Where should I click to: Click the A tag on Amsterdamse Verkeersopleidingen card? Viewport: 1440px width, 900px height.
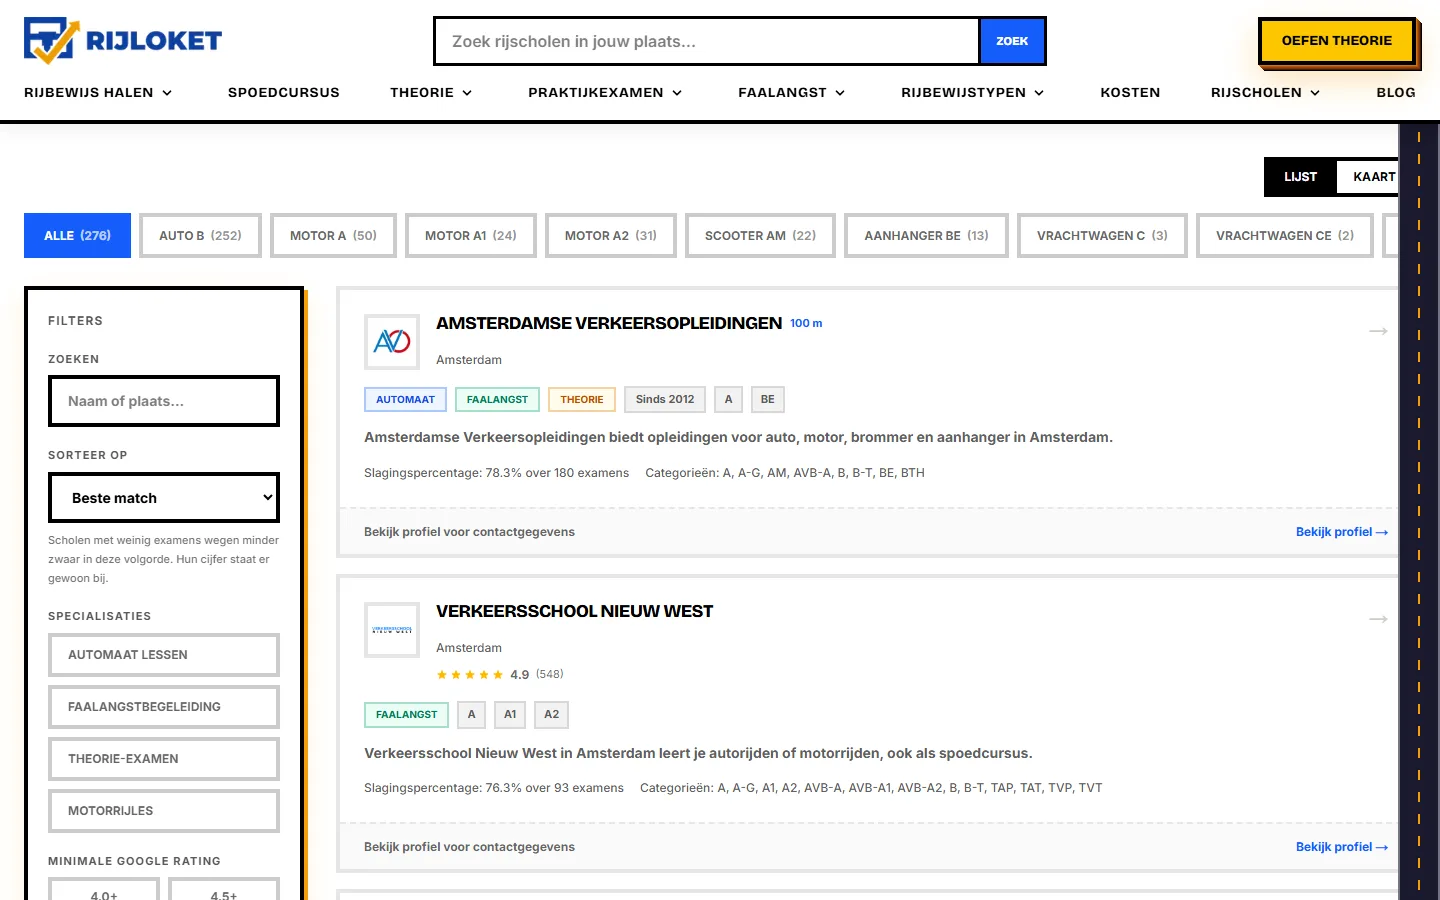729,400
